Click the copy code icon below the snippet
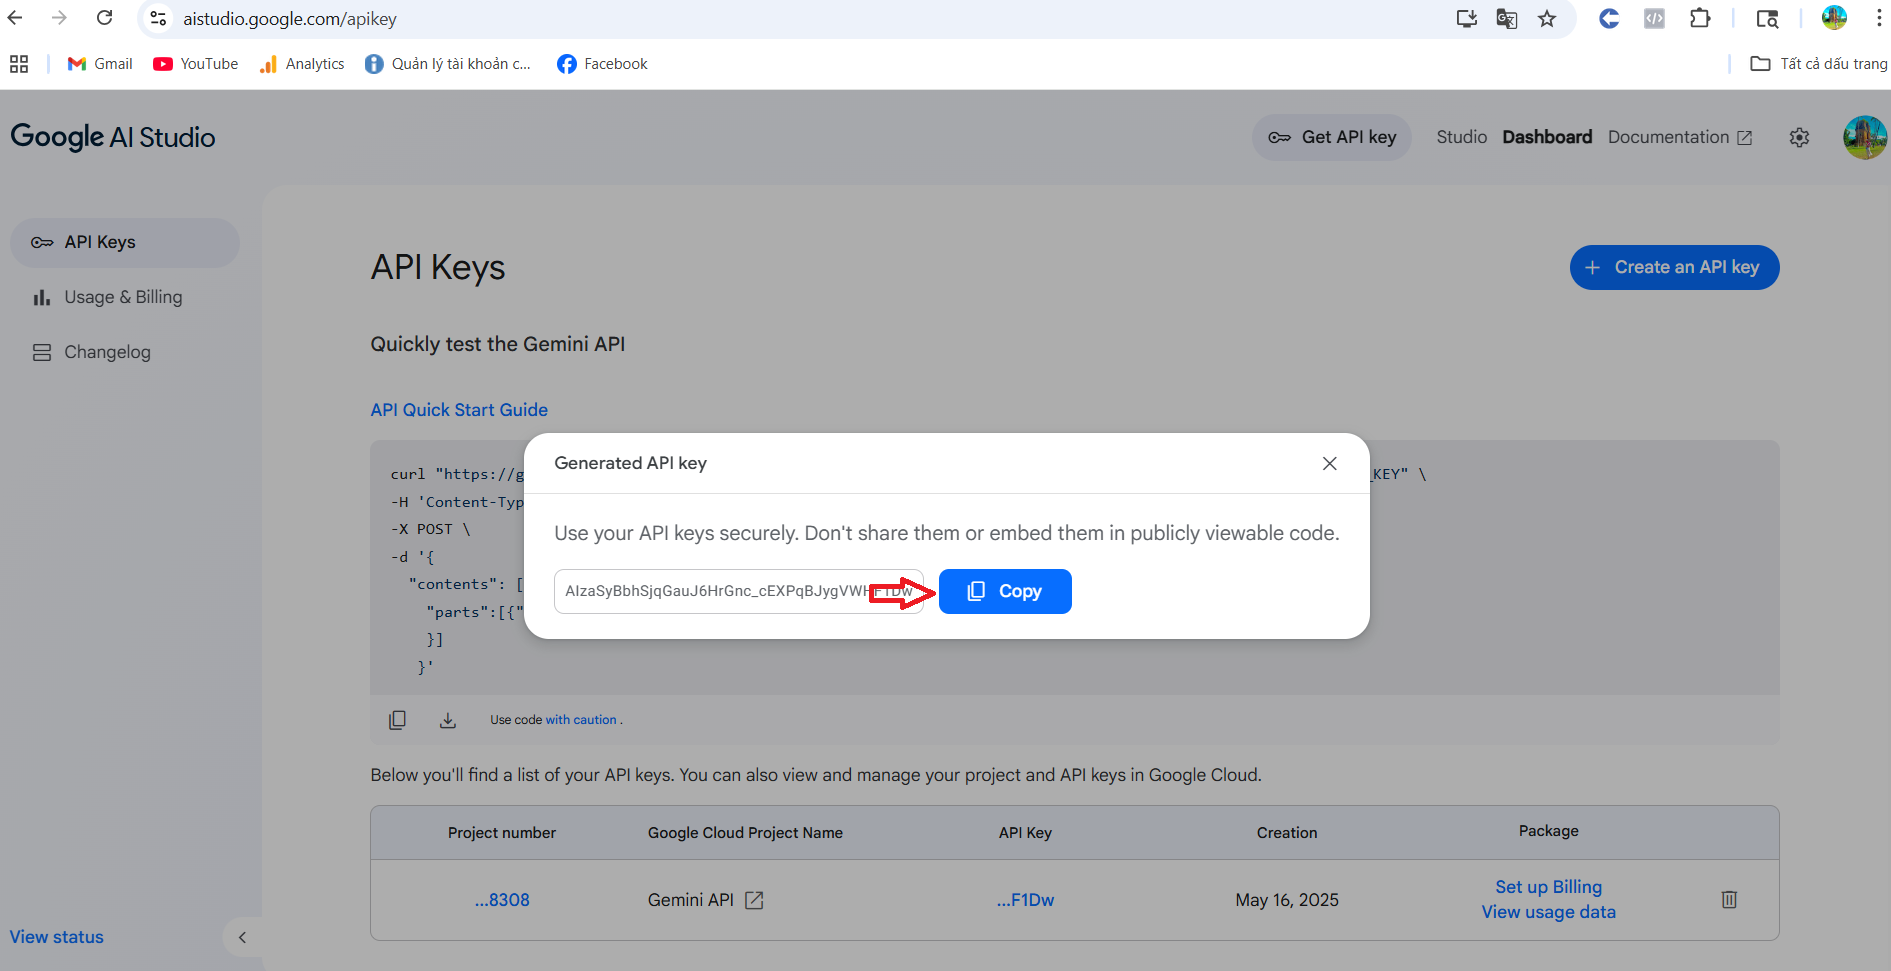 coord(397,720)
